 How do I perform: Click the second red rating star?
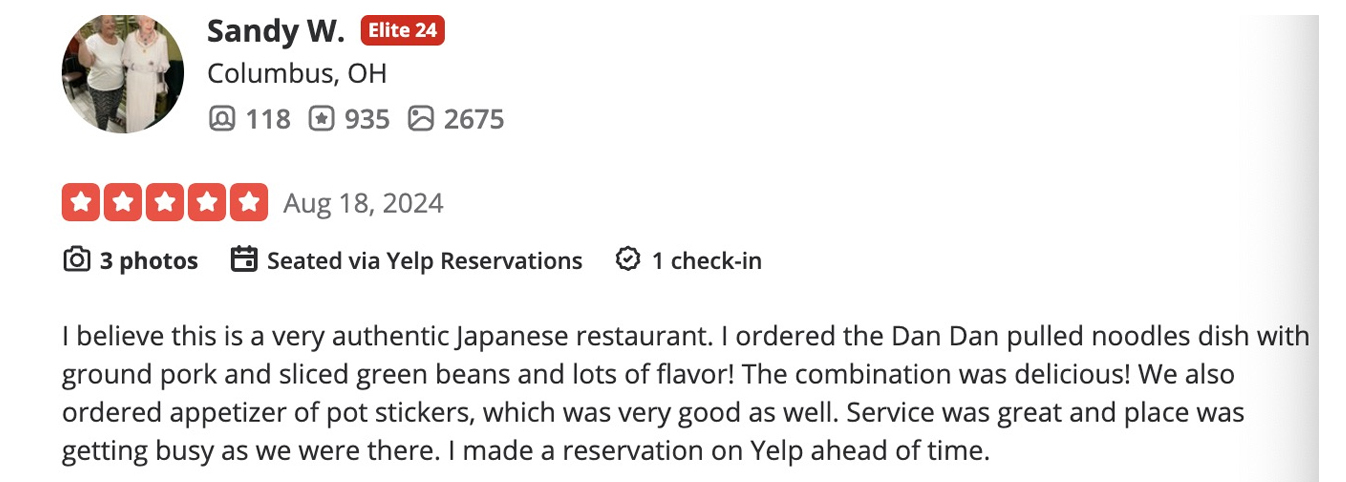(x=122, y=203)
